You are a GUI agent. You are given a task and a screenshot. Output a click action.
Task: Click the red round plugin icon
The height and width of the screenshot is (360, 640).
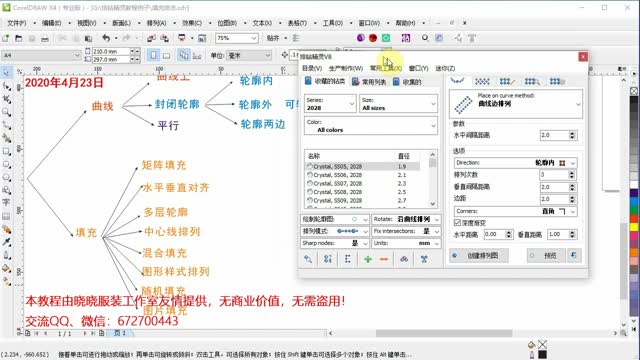click(x=373, y=38)
